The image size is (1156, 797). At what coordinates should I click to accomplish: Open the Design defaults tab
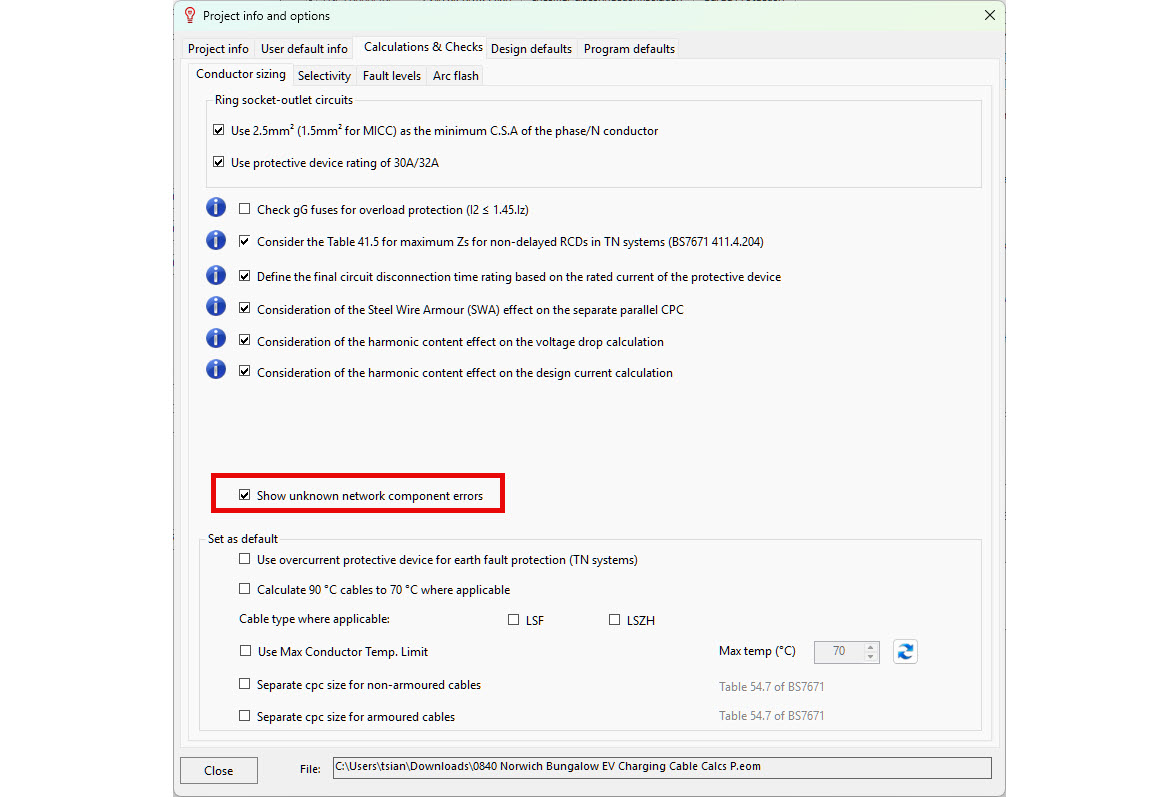531,49
